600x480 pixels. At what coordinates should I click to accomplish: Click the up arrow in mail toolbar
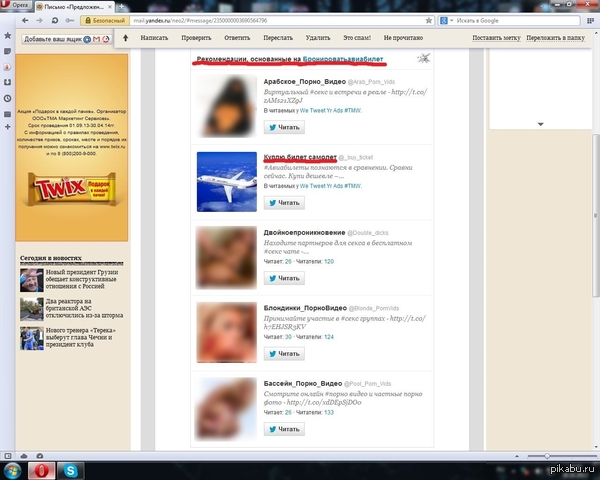124,40
